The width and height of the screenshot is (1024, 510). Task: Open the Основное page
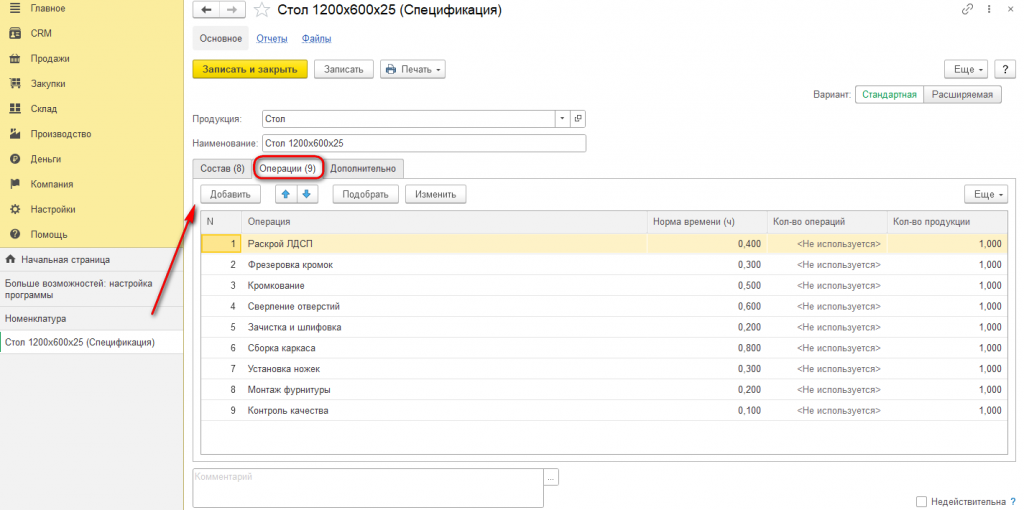[x=221, y=39]
